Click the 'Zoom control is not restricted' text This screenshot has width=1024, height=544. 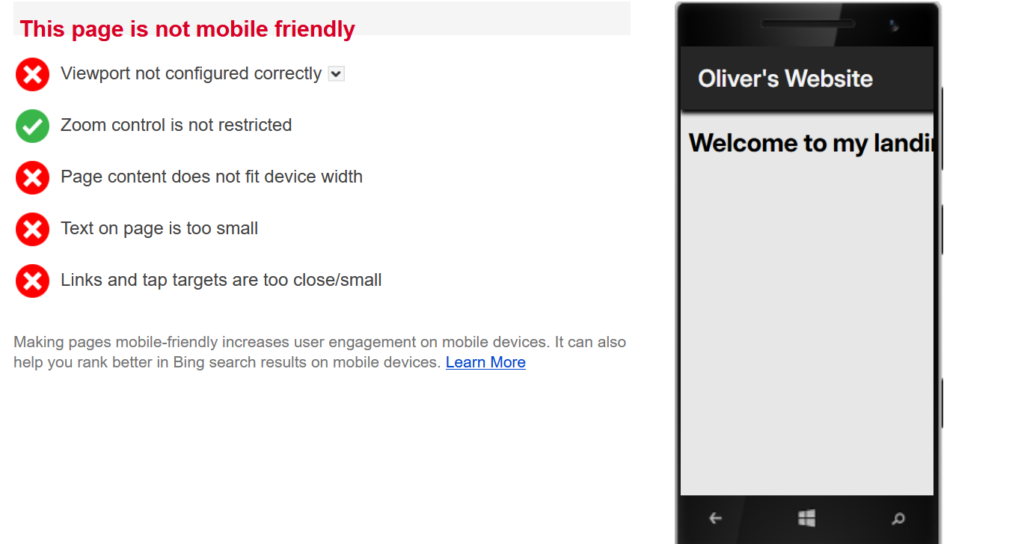coord(176,125)
